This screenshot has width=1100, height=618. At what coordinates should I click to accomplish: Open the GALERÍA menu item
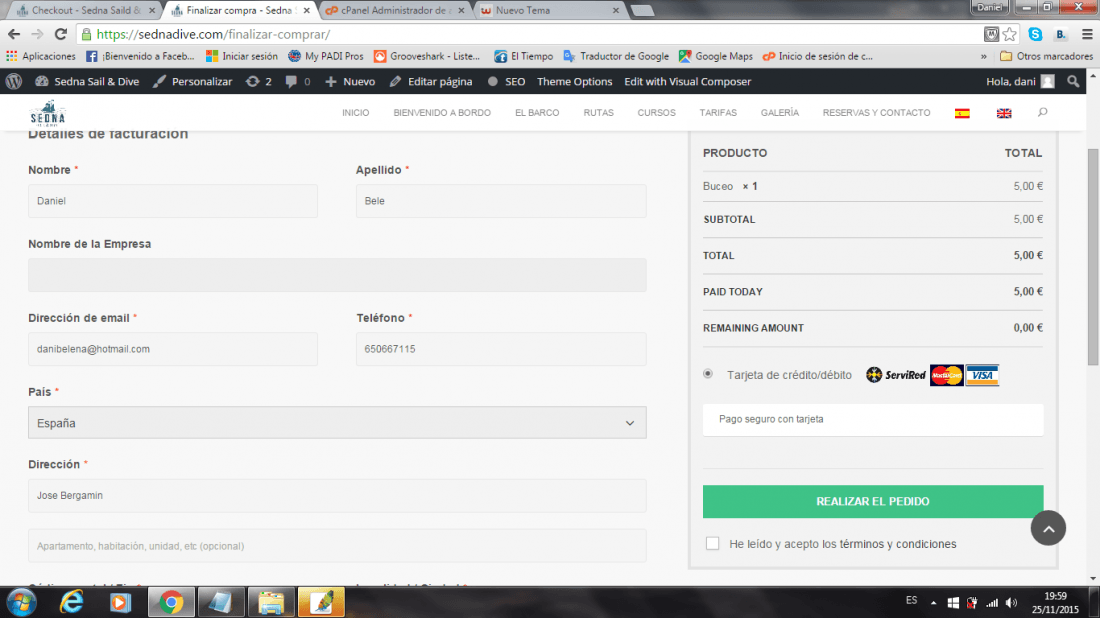[x=779, y=113]
